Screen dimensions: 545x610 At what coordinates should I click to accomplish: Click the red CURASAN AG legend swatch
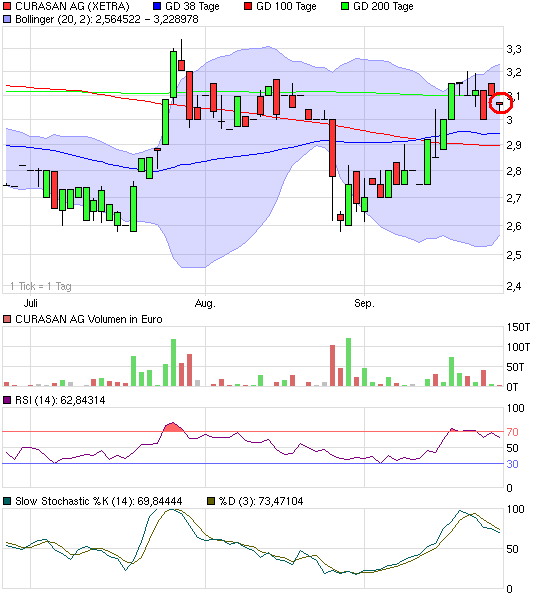pyautogui.click(x=7, y=6)
